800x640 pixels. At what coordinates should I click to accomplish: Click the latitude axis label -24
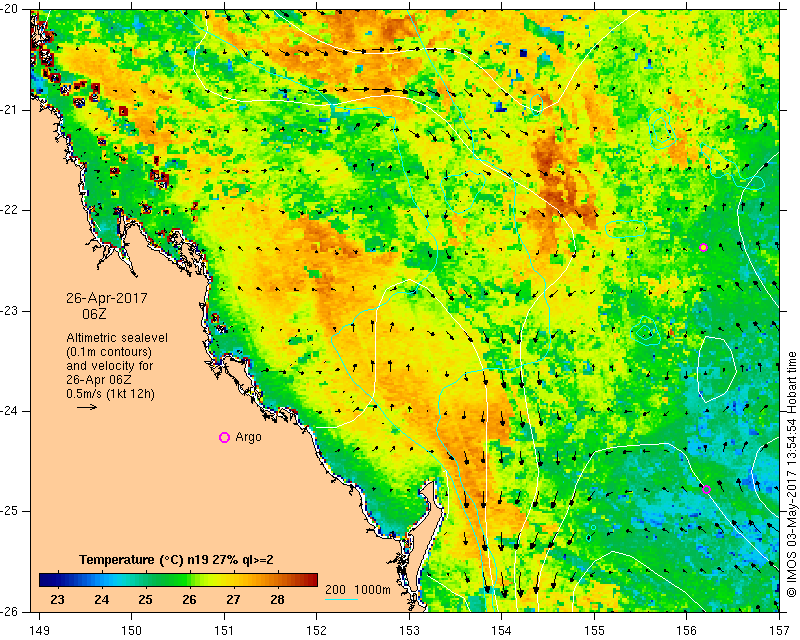[x=10, y=411]
